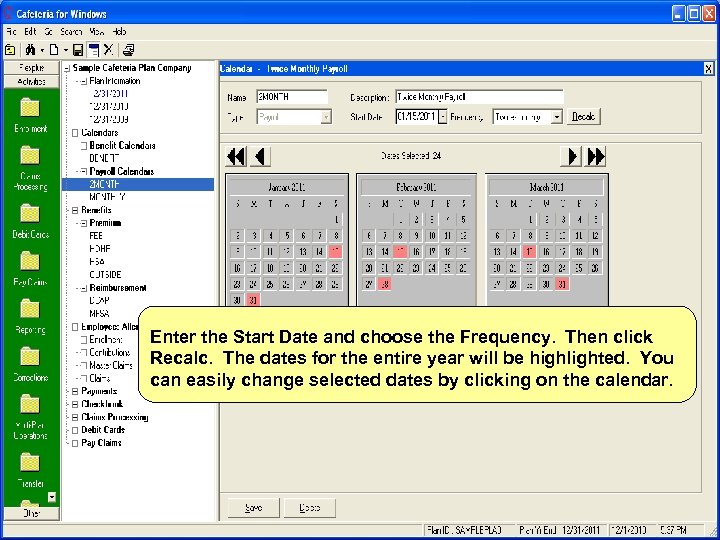Go to next month with right arrow
The height and width of the screenshot is (540, 720).
pos(572,157)
